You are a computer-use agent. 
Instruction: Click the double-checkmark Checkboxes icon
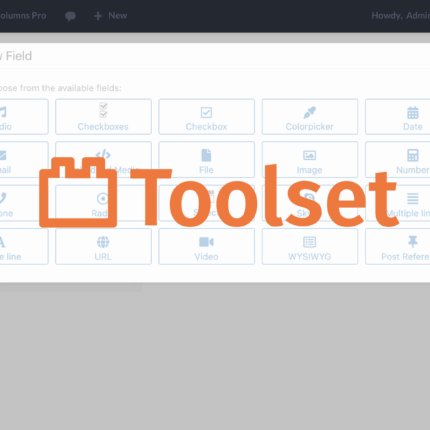click(103, 110)
